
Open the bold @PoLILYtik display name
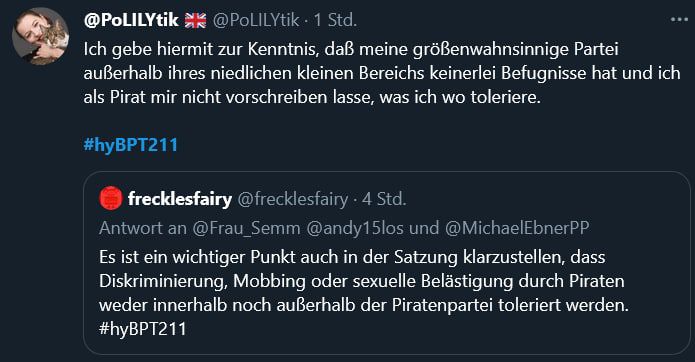[131, 20]
